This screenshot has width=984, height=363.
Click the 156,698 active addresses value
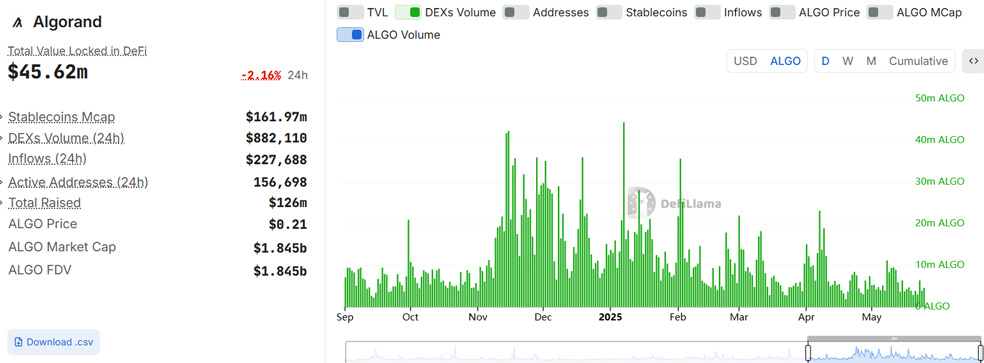[280, 183]
